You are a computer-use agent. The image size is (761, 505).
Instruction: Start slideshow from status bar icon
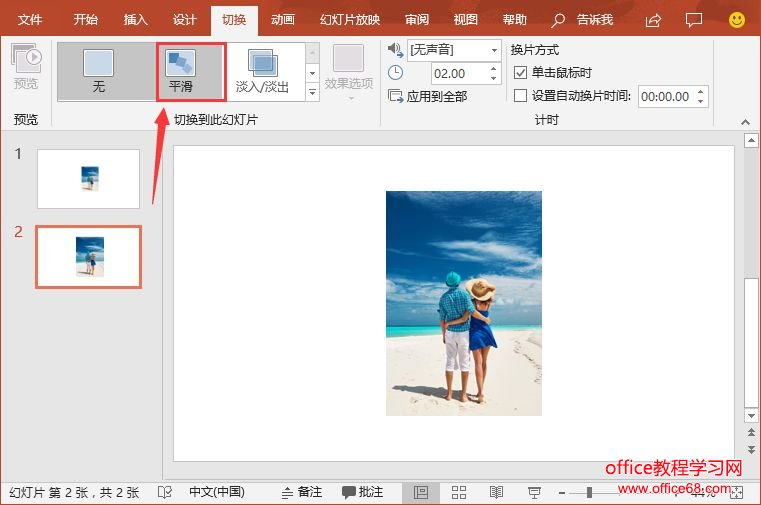click(534, 492)
